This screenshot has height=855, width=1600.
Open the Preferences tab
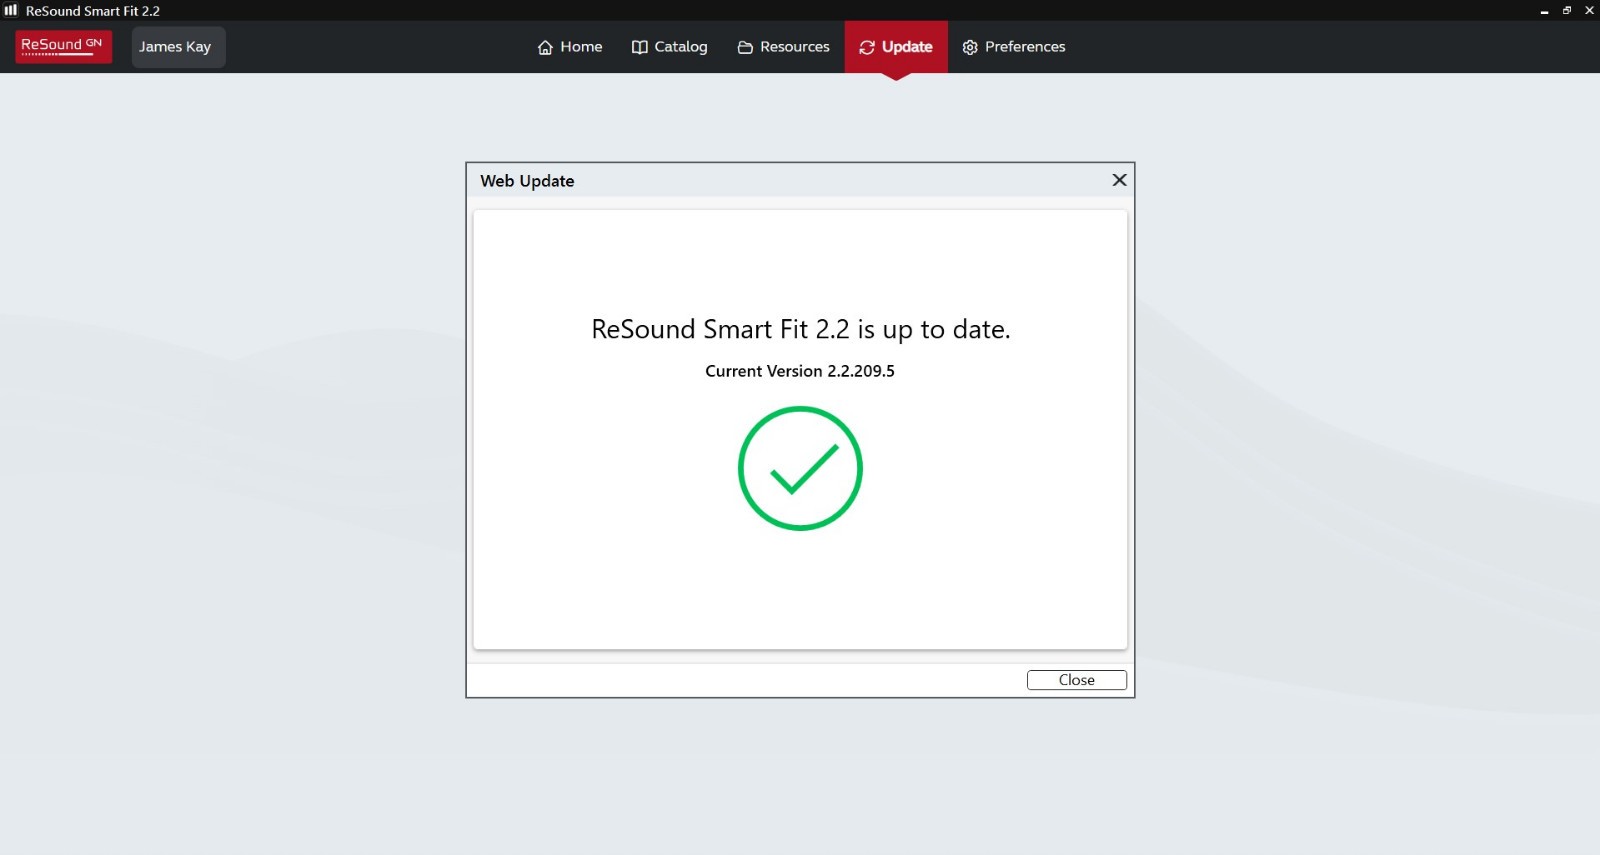[x=1014, y=47]
